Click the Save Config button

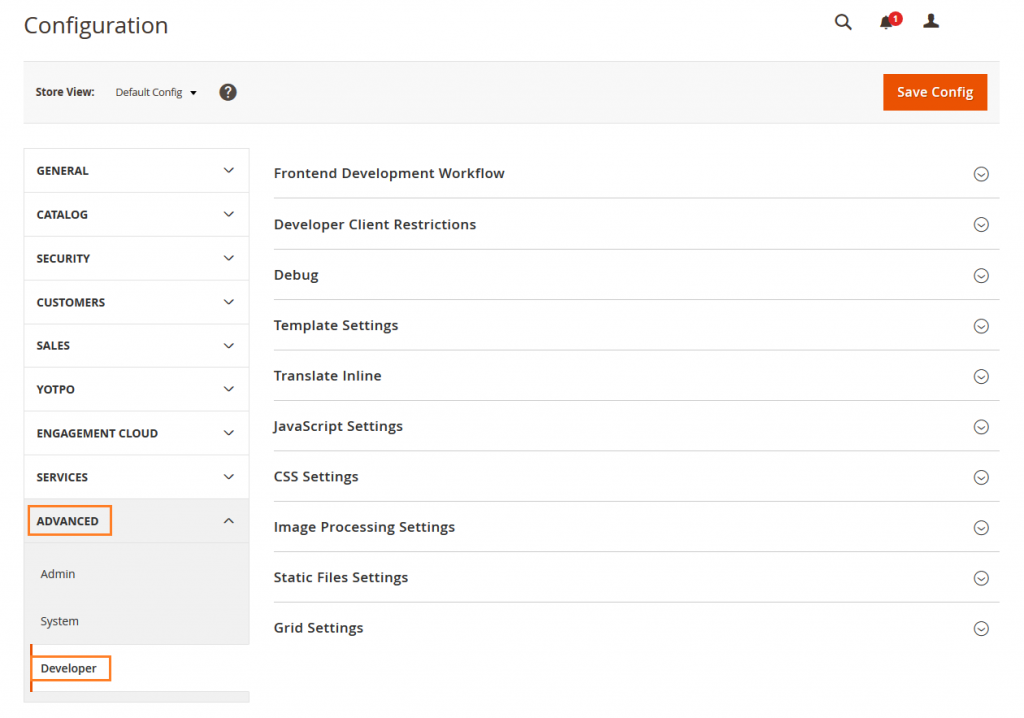point(935,92)
